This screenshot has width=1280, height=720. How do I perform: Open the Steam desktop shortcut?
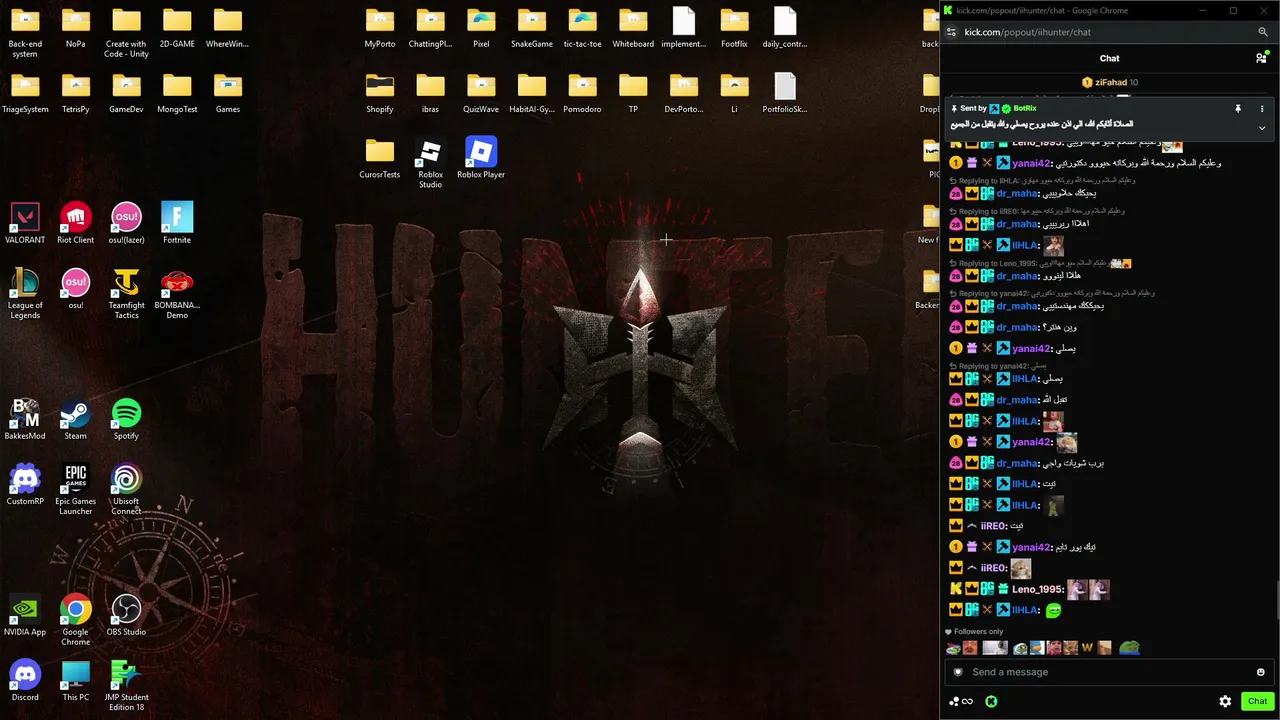[x=76, y=419]
